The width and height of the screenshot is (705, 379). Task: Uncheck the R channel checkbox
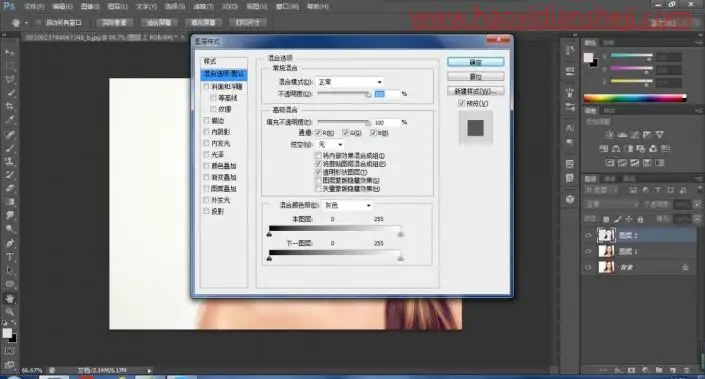point(318,133)
